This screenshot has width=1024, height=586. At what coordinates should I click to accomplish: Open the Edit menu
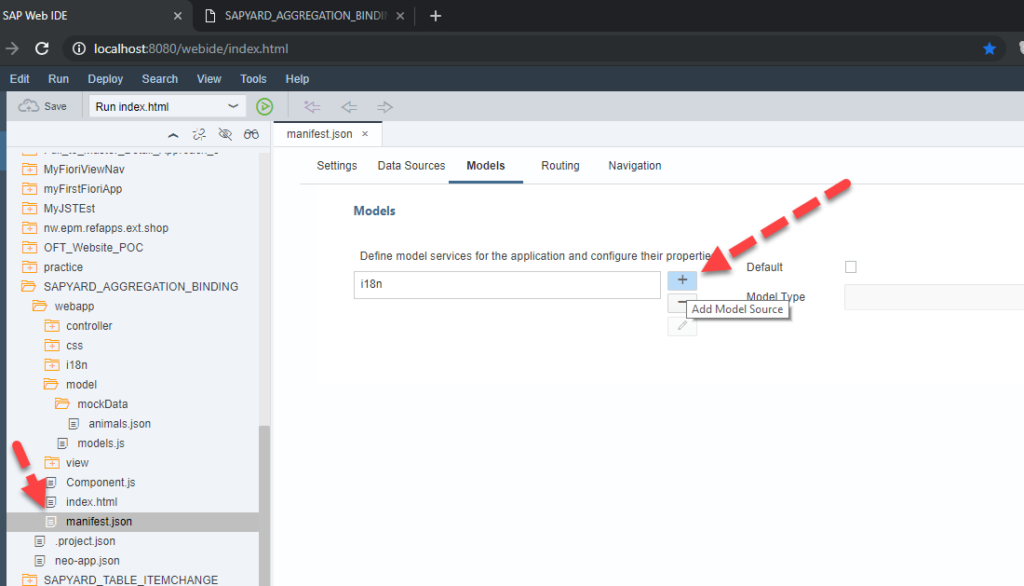click(x=20, y=79)
